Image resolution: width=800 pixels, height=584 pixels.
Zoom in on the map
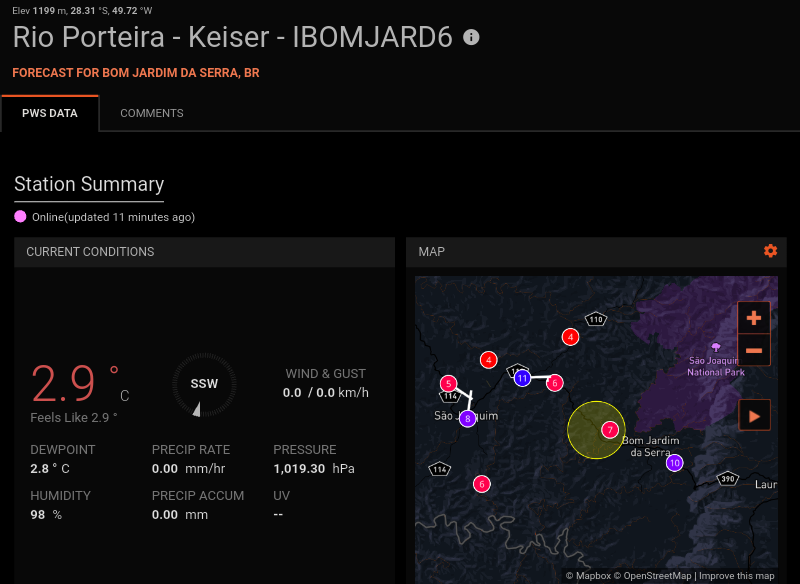tap(754, 318)
